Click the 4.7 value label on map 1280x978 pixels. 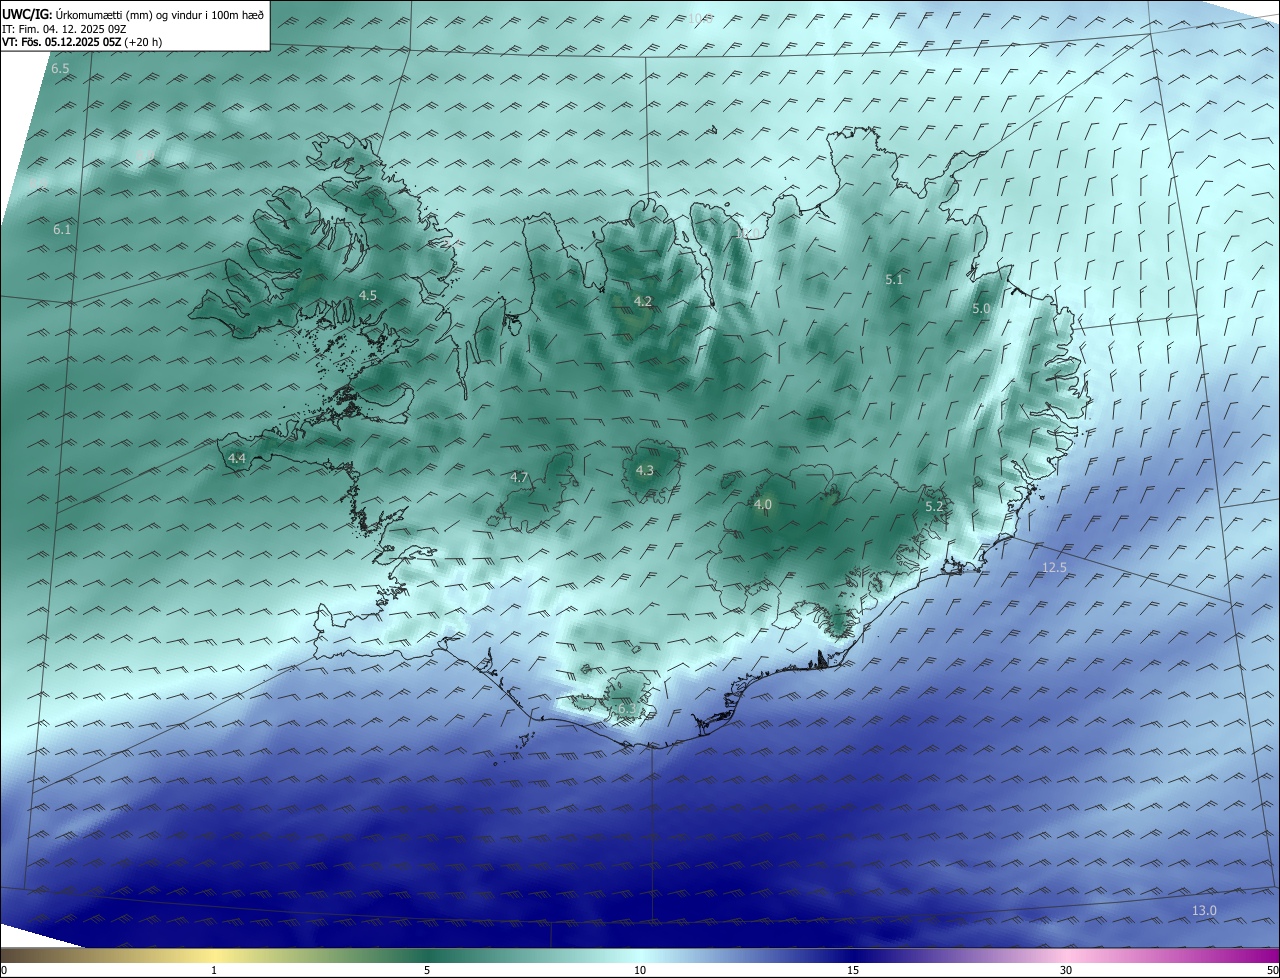[x=519, y=478]
